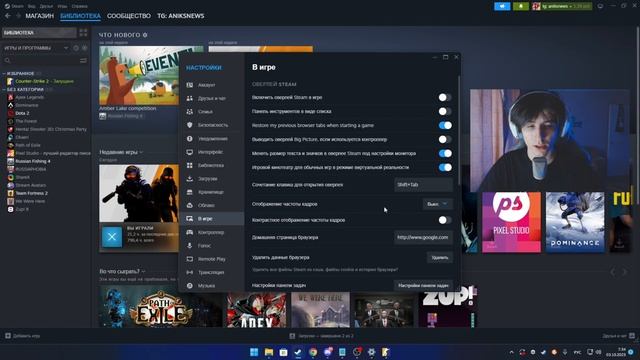This screenshot has width=640, height=360.
Task: Select the В игре settings section
Action: point(211,219)
